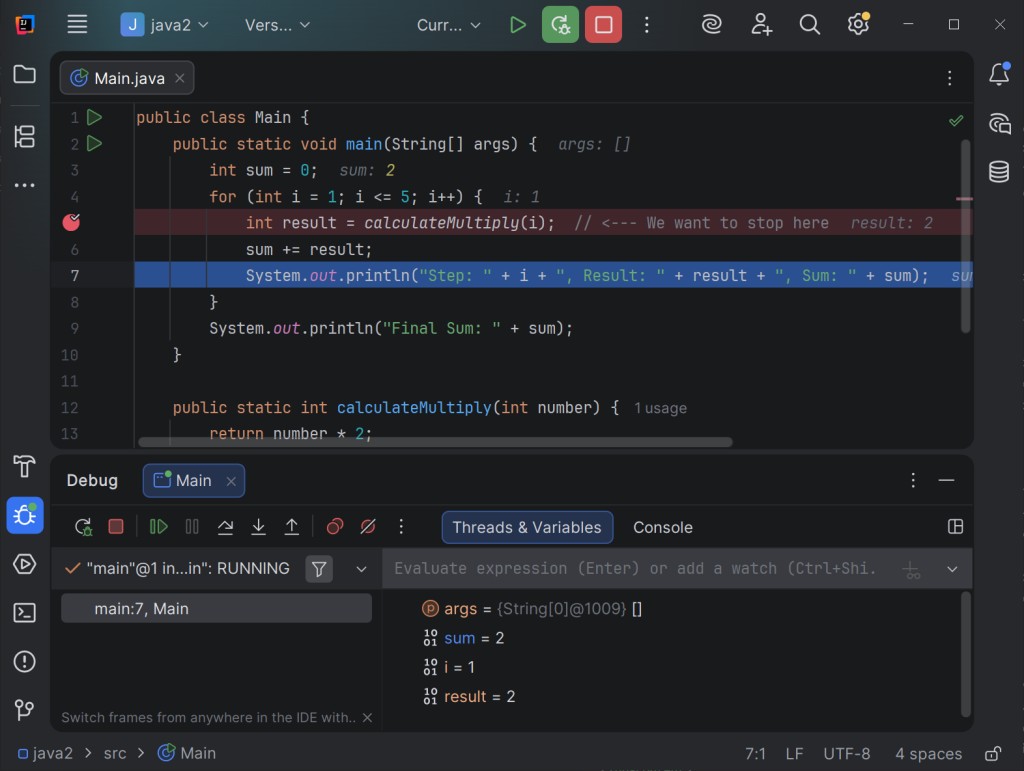Open Debug panel options menu
Image resolution: width=1024 pixels, height=771 pixels.
(x=913, y=480)
